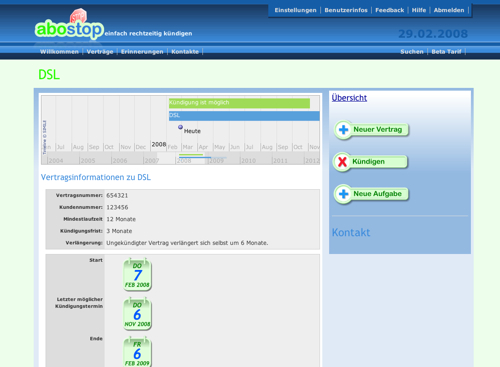Click Vertragsinformationen zu DSL heading
500x367 pixels.
[x=96, y=177]
